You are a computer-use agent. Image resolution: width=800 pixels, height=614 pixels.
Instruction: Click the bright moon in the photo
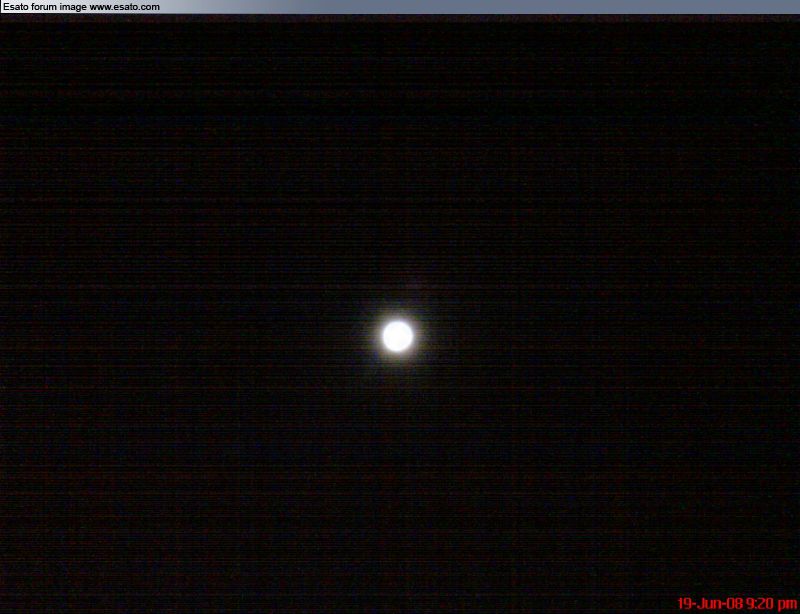click(x=397, y=336)
